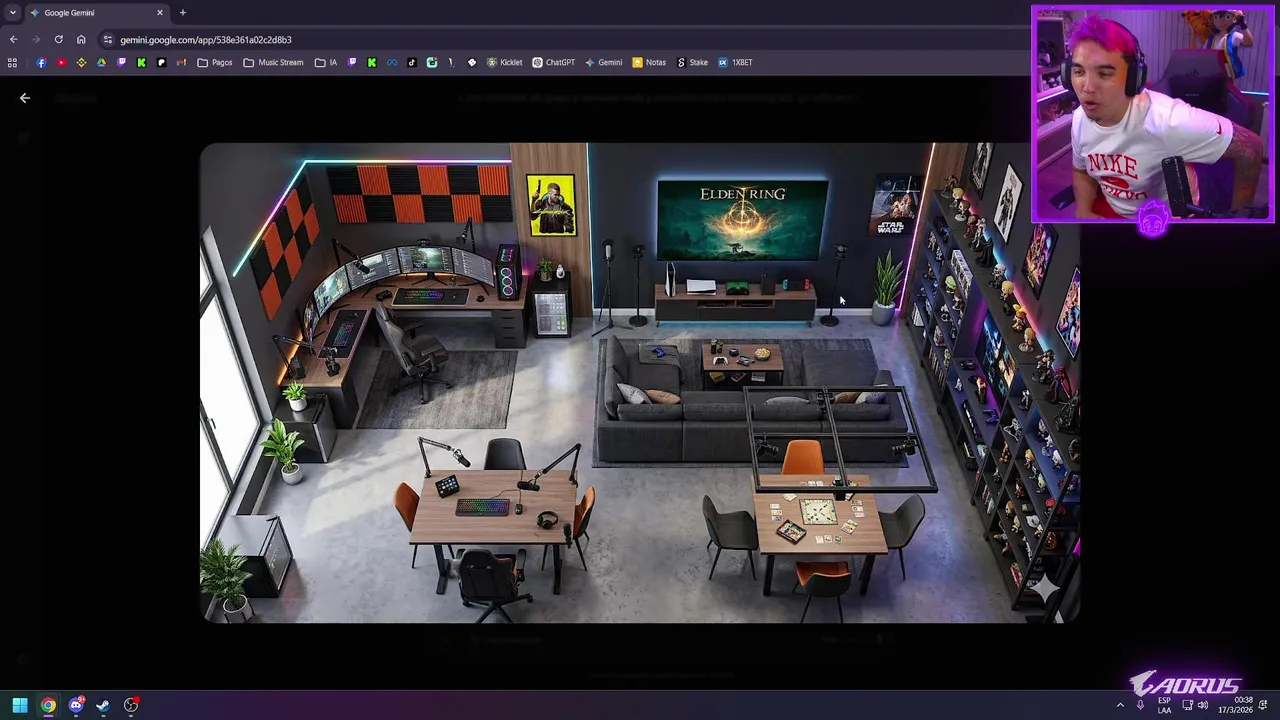This screenshot has width=1280, height=720.
Task: Close the Google Gemini tab
Action: pos(159,12)
